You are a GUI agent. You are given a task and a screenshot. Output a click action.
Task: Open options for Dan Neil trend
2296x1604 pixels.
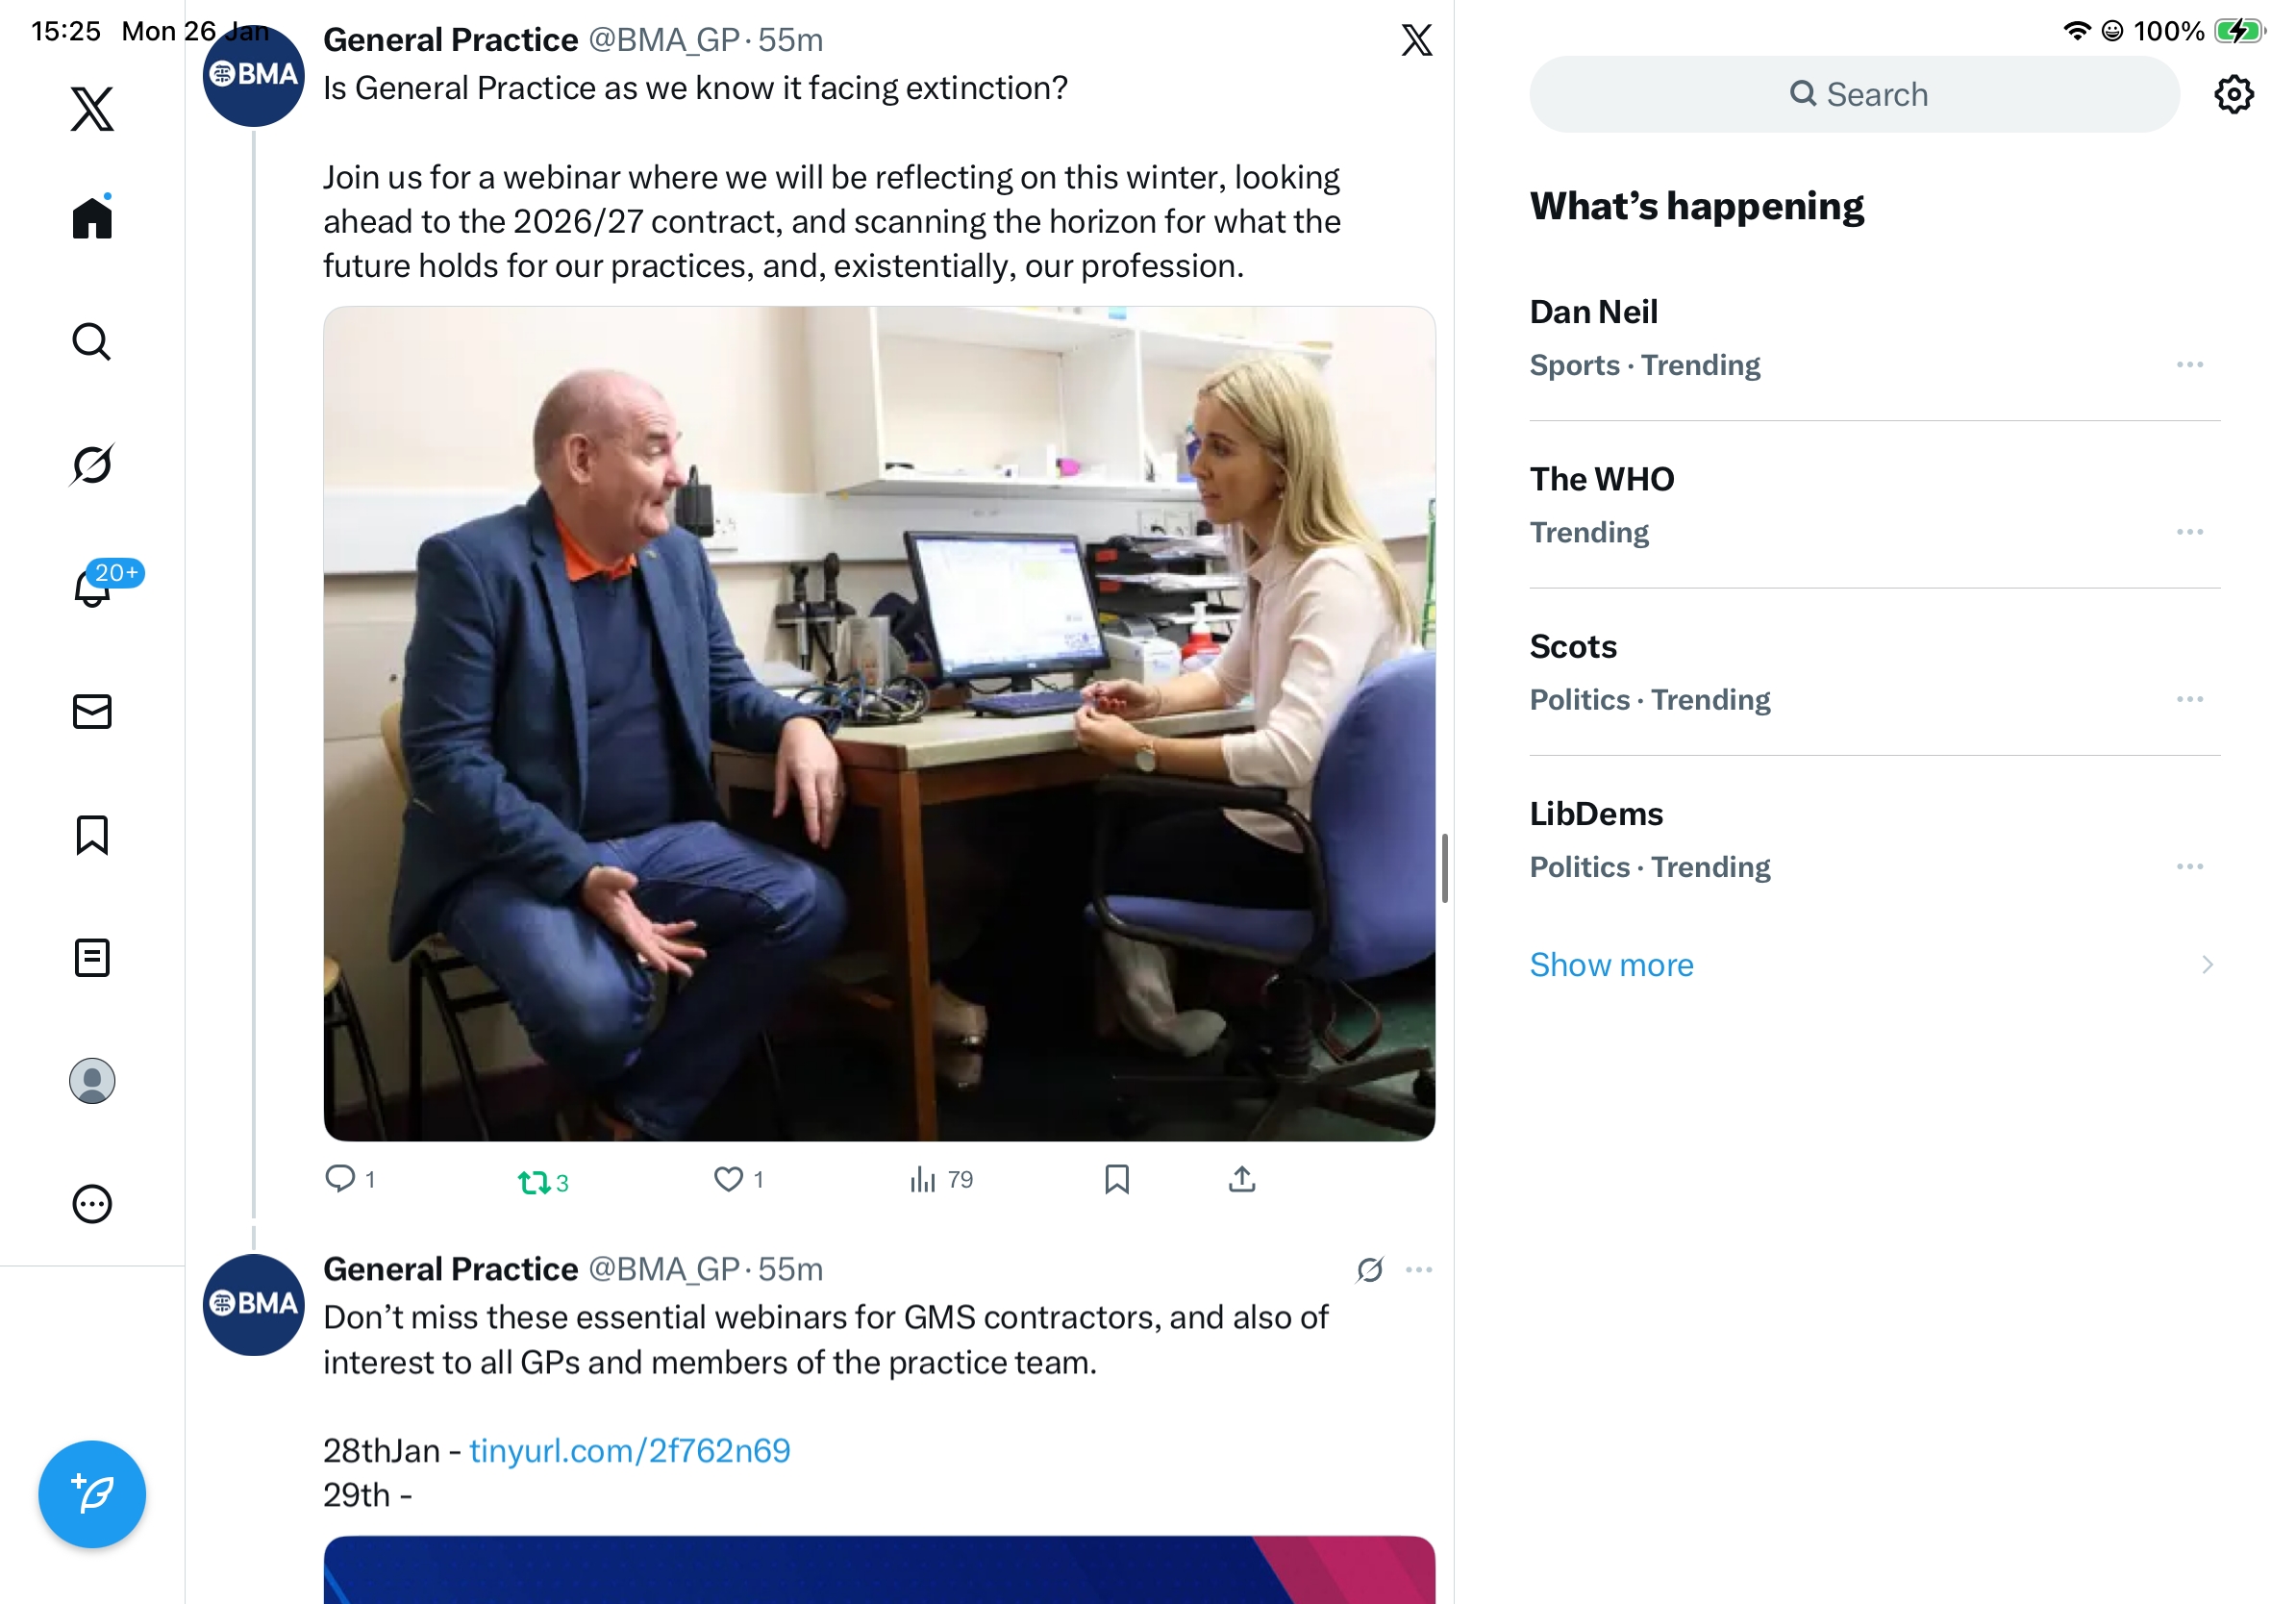point(2189,365)
